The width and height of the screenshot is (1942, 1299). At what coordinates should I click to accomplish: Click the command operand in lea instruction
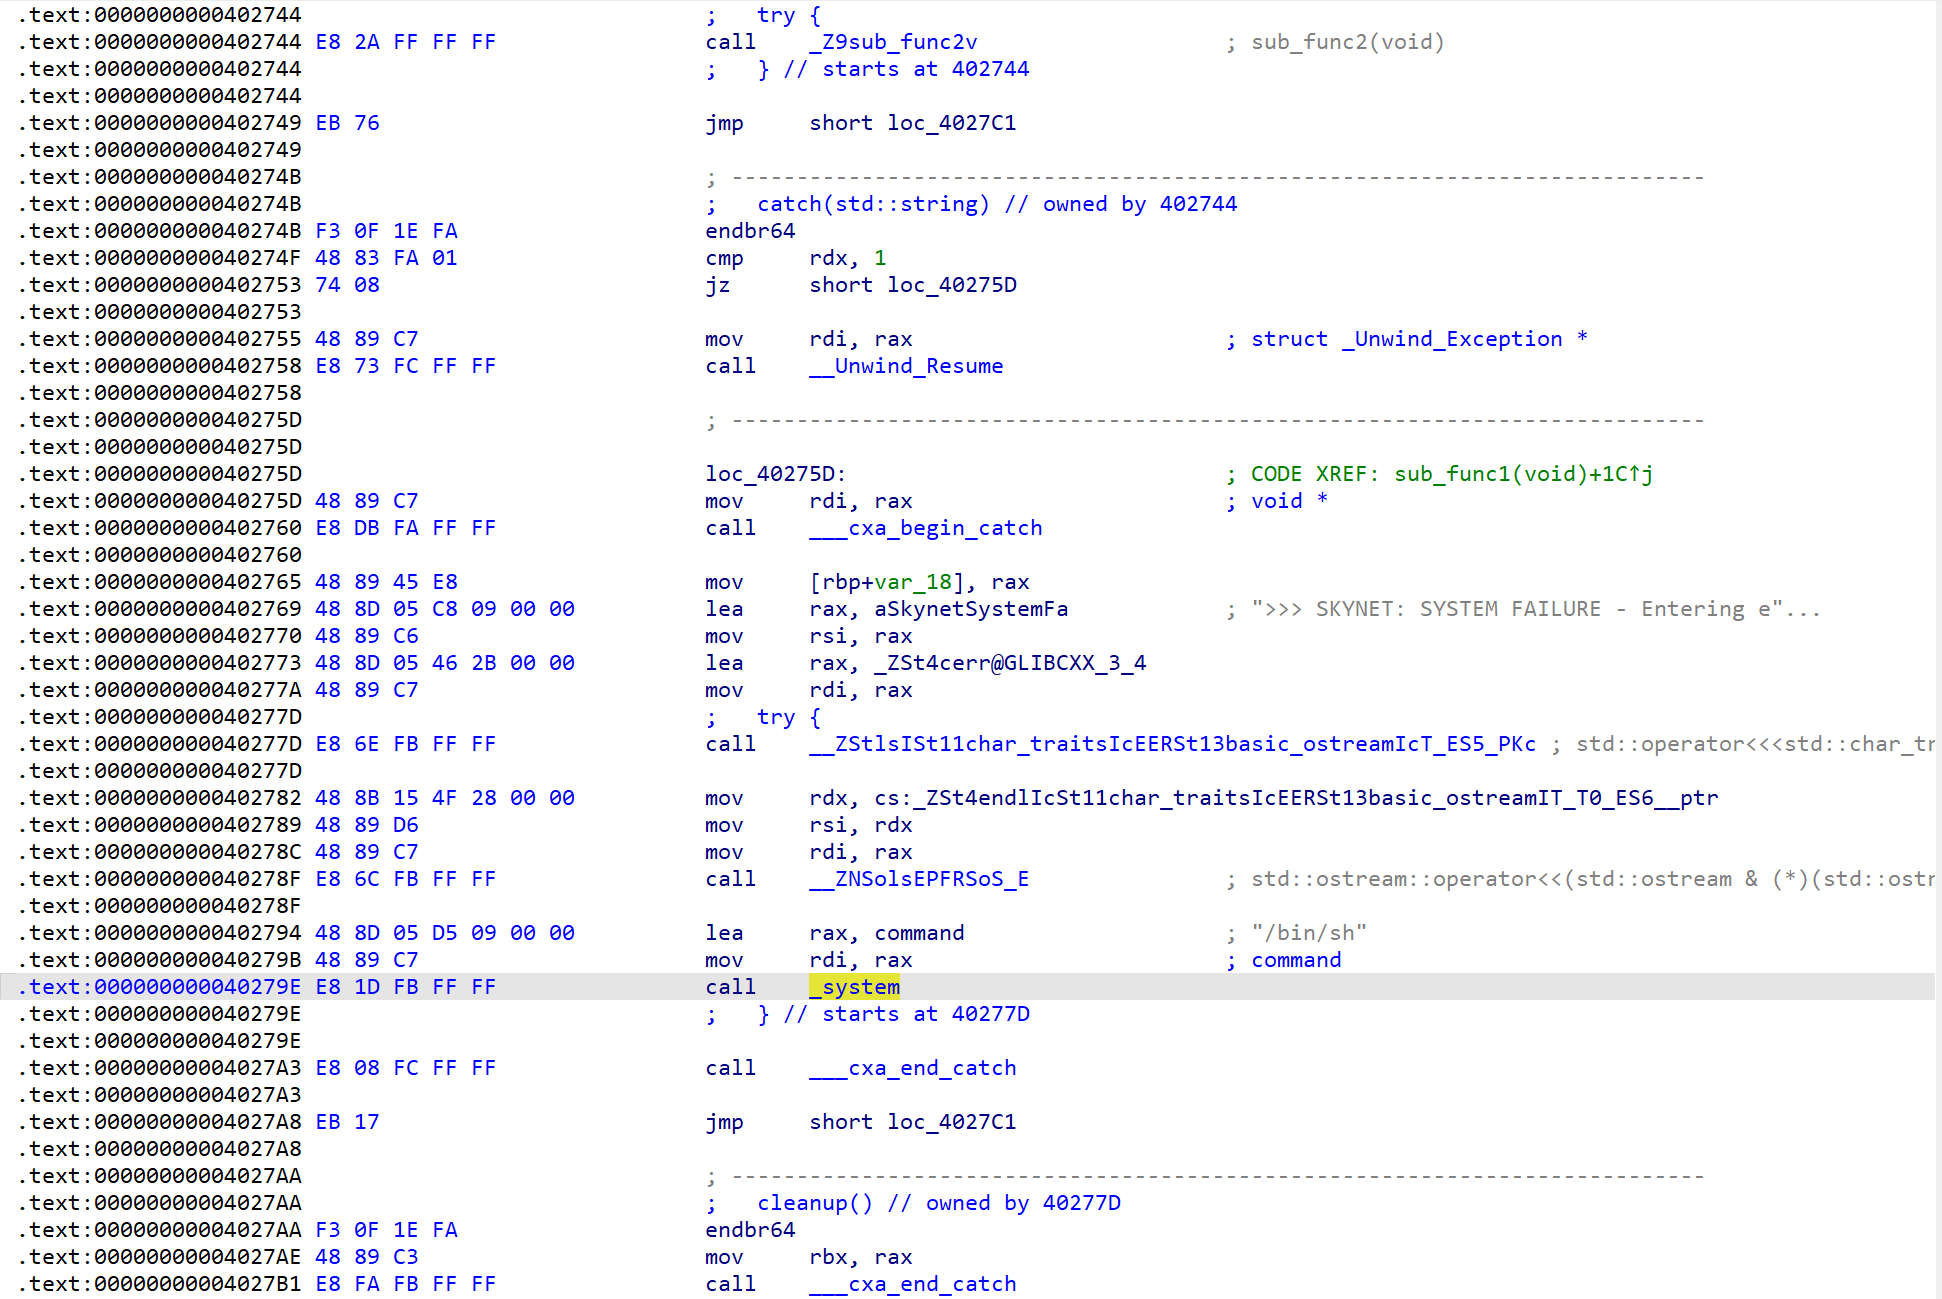coord(919,933)
